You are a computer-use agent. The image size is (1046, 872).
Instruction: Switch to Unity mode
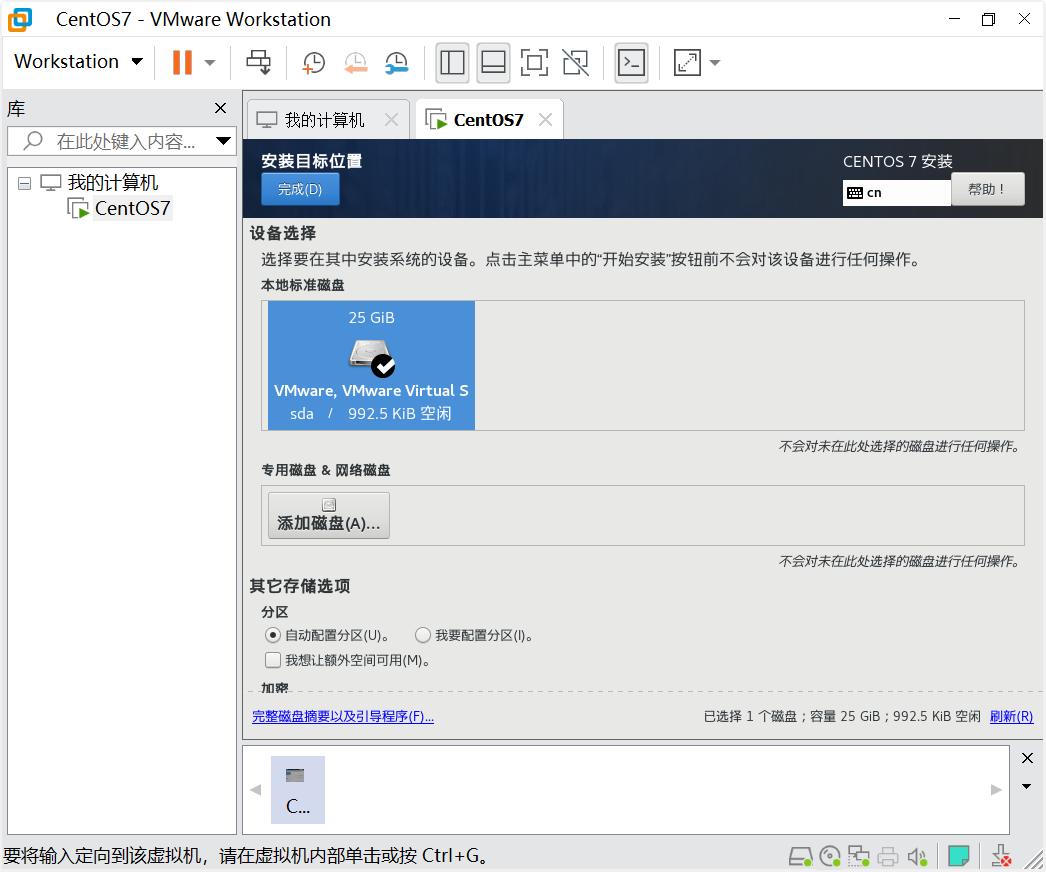pos(576,63)
